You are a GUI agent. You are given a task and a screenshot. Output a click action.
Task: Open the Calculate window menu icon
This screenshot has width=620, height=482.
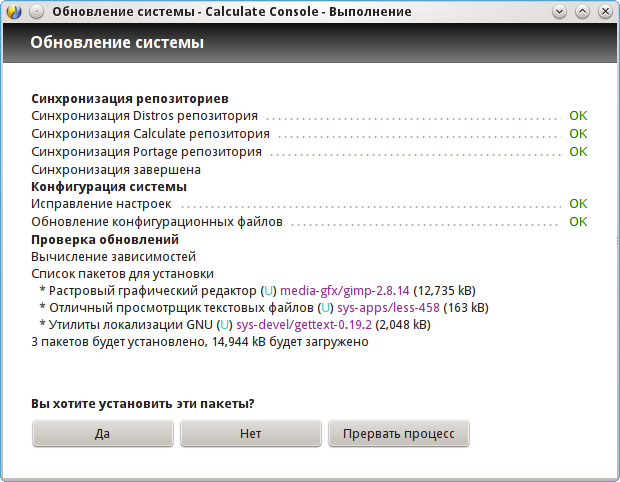(x=14, y=12)
